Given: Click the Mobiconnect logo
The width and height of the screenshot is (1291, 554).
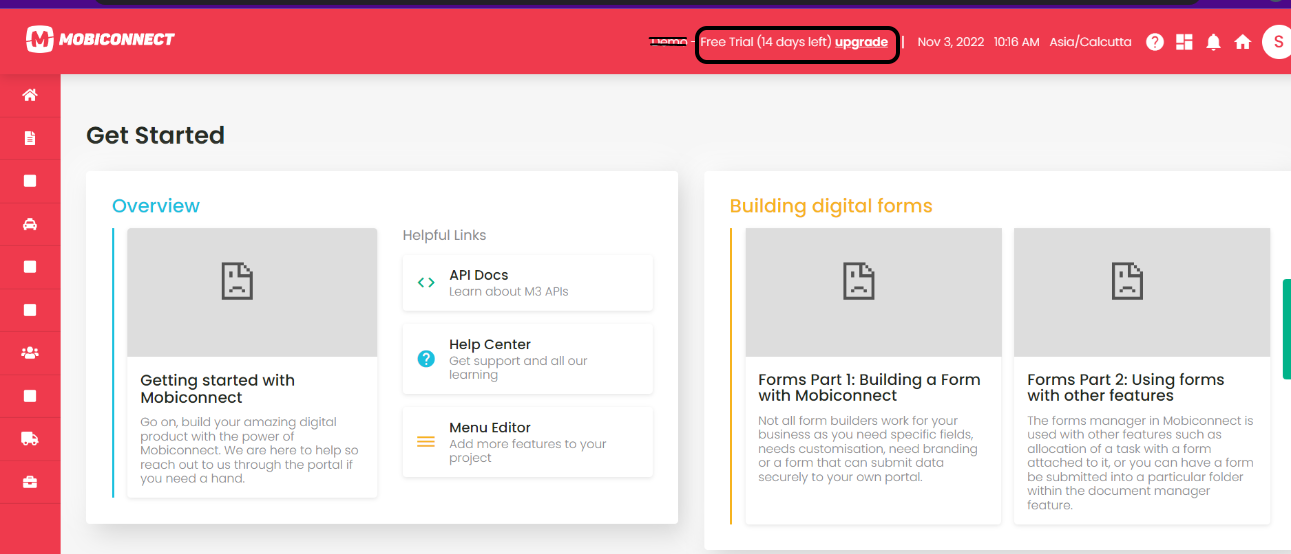Looking at the screenshot, I should click(x=100, y=39).
